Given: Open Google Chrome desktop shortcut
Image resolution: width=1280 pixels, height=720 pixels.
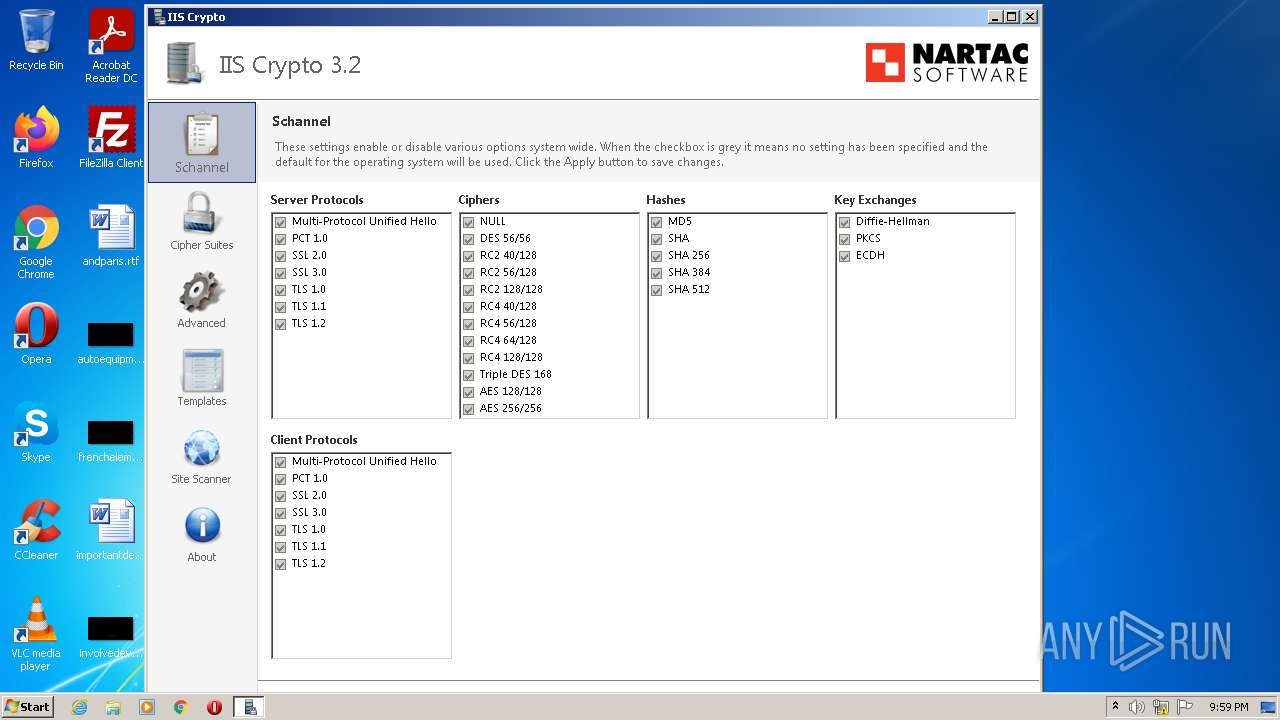Looking at the screenshot, I should pos(36,243).
